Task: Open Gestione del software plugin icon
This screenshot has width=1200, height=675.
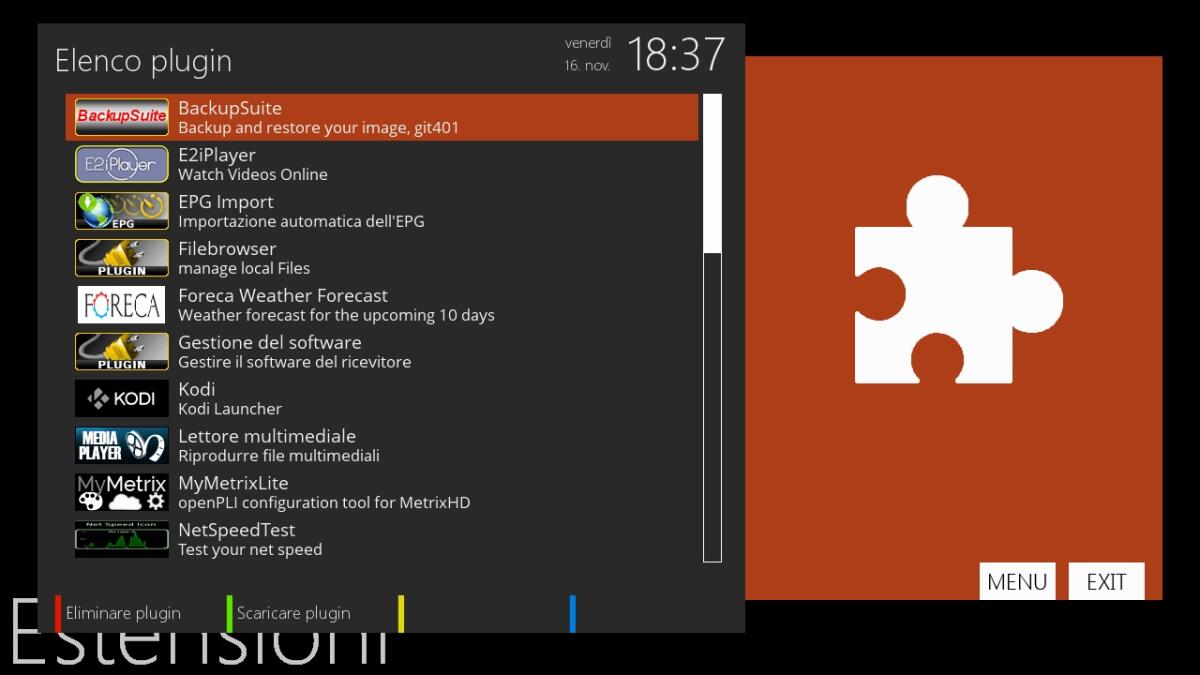Action: [120, 351]
